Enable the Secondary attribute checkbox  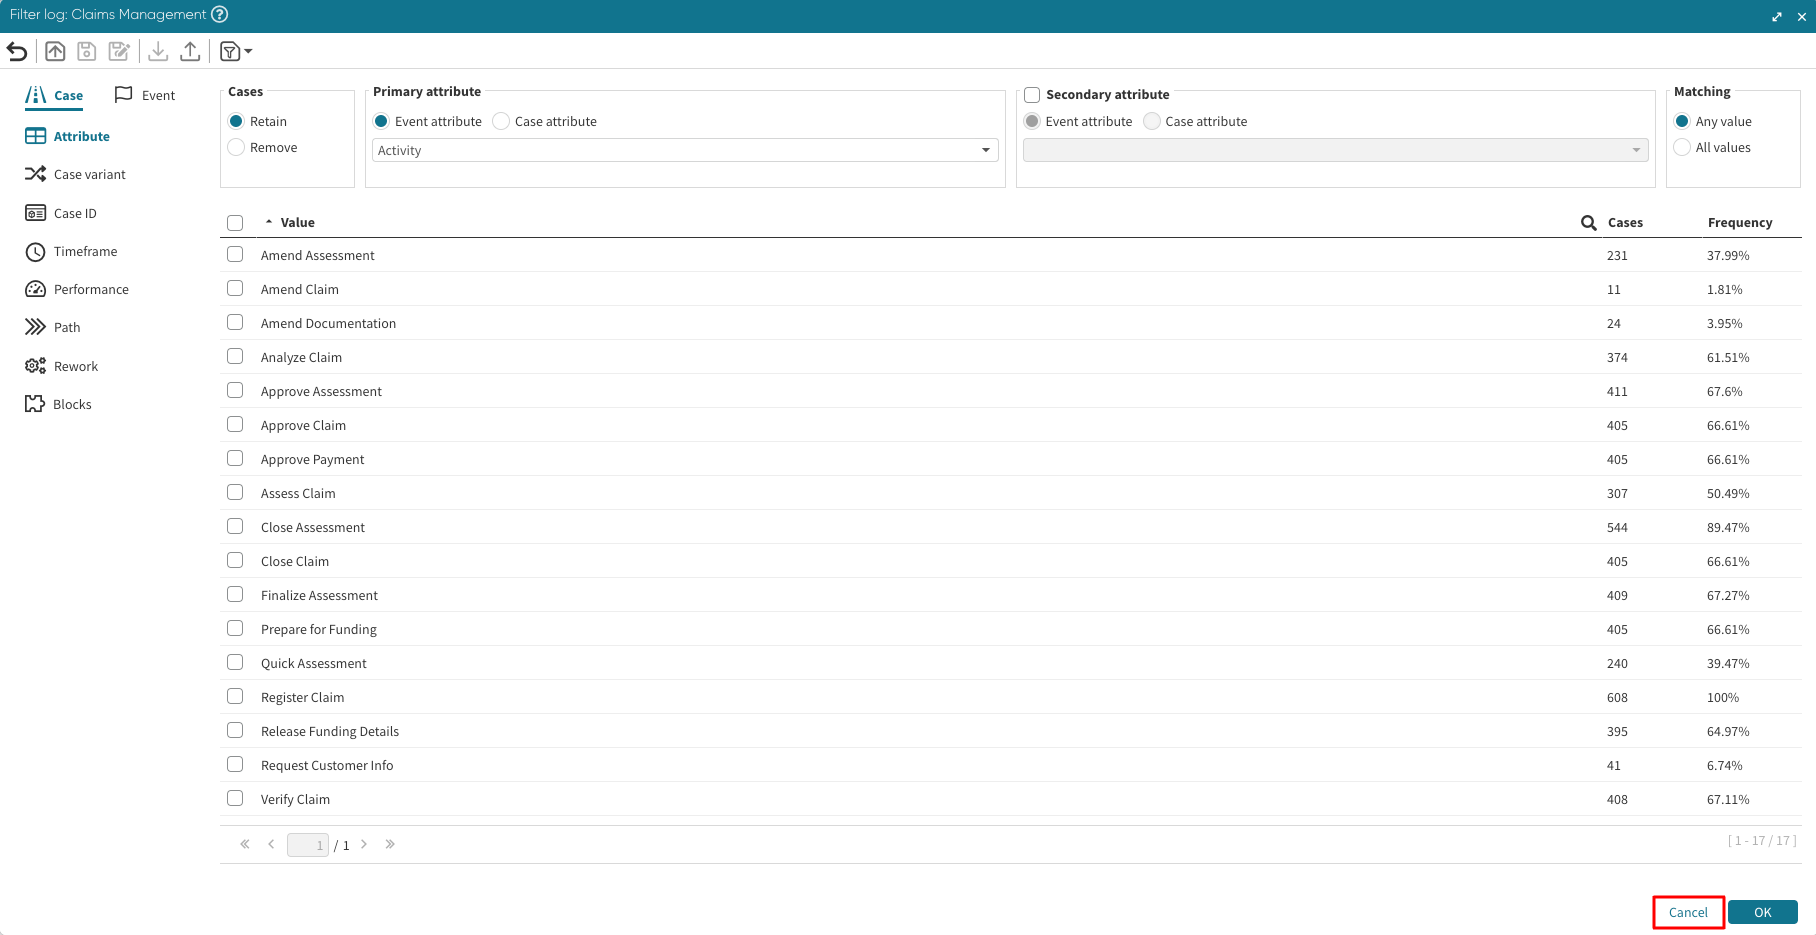1032,95
